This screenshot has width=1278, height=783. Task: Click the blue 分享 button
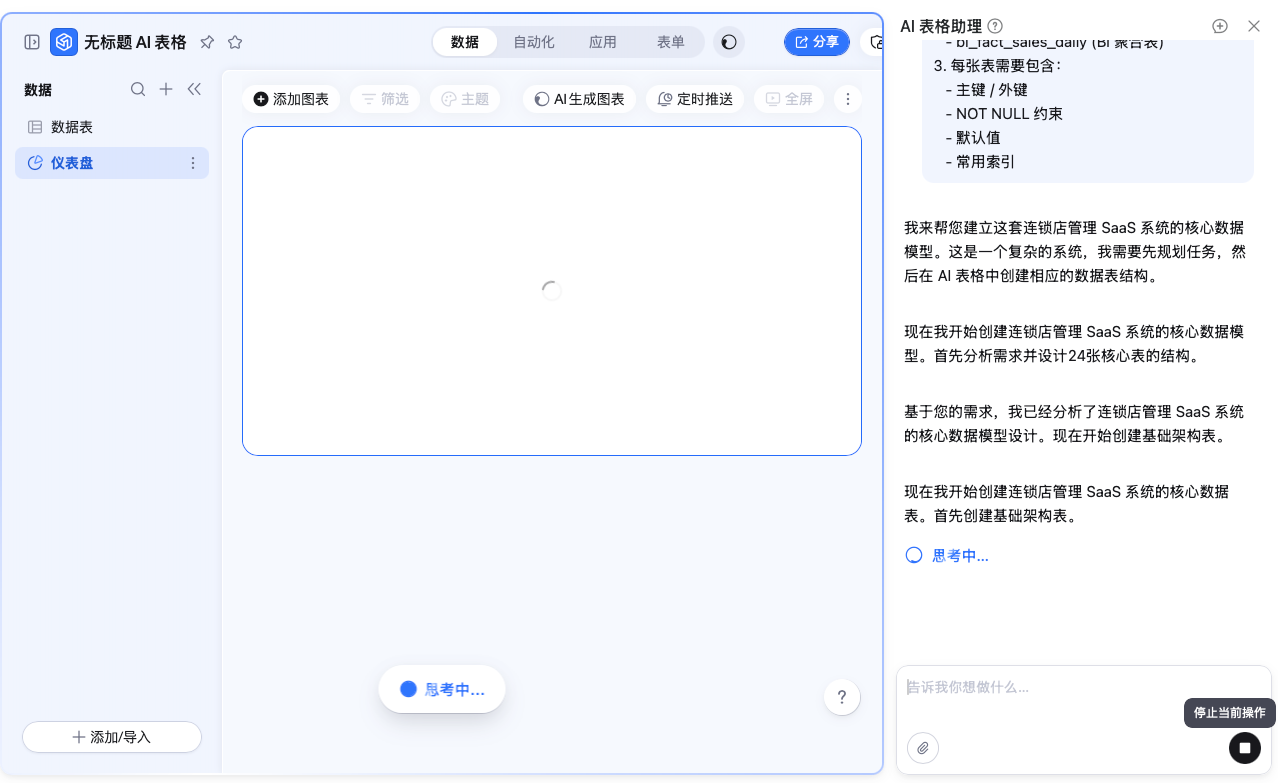click(817, 42)
